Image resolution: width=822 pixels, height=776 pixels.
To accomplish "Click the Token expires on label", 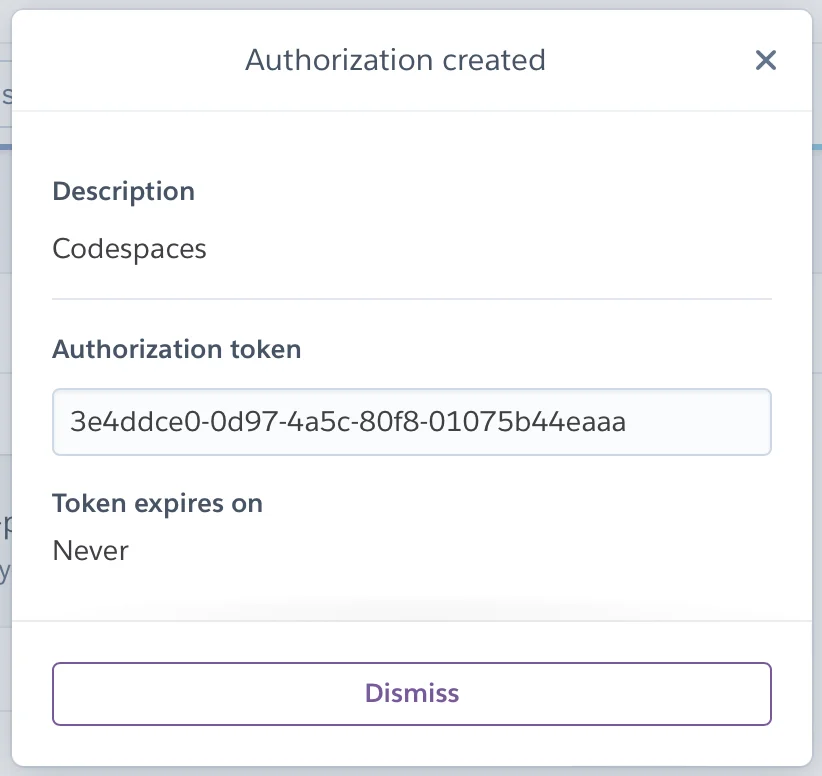I will 158,503.
